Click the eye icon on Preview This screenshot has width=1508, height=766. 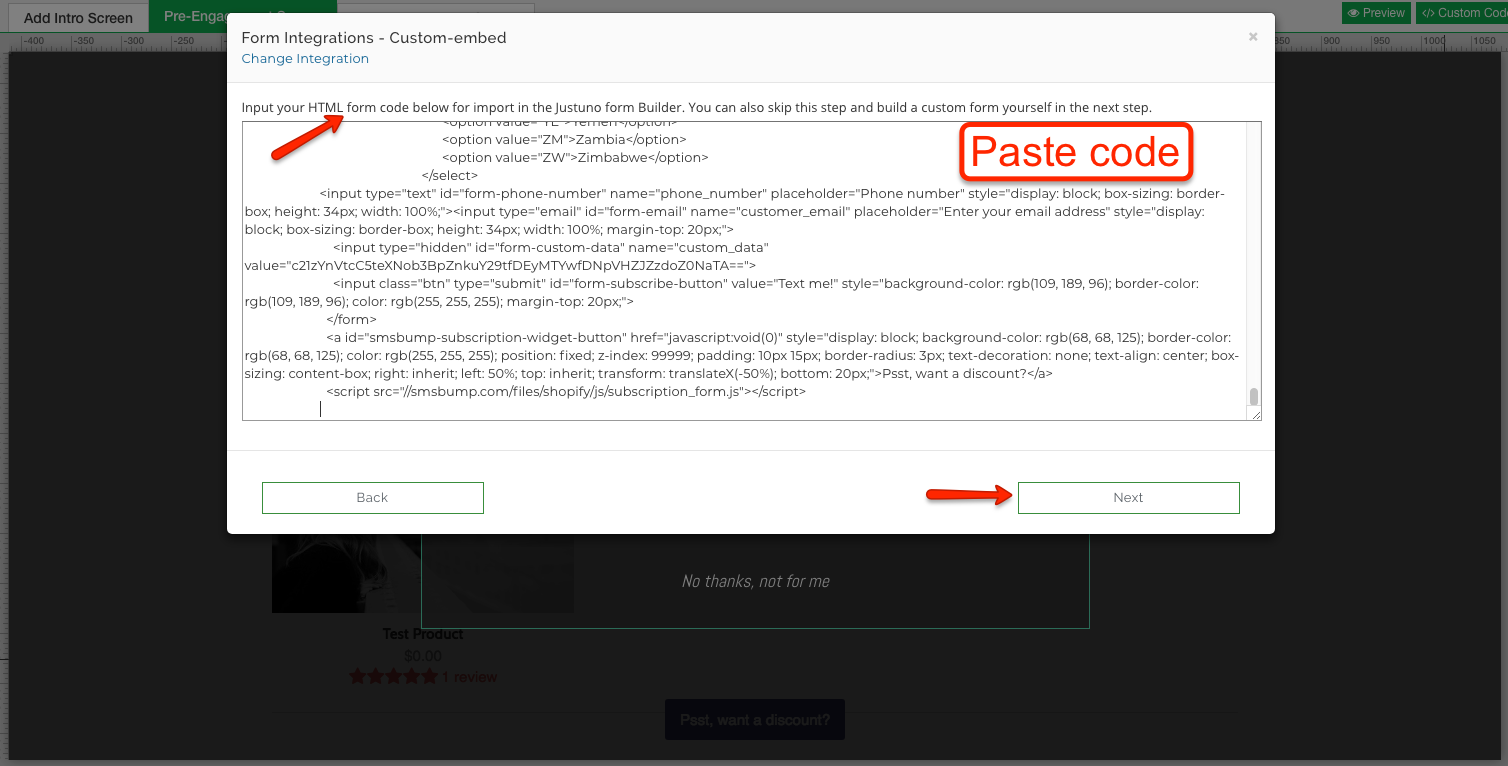click(x=1353, y=13)
